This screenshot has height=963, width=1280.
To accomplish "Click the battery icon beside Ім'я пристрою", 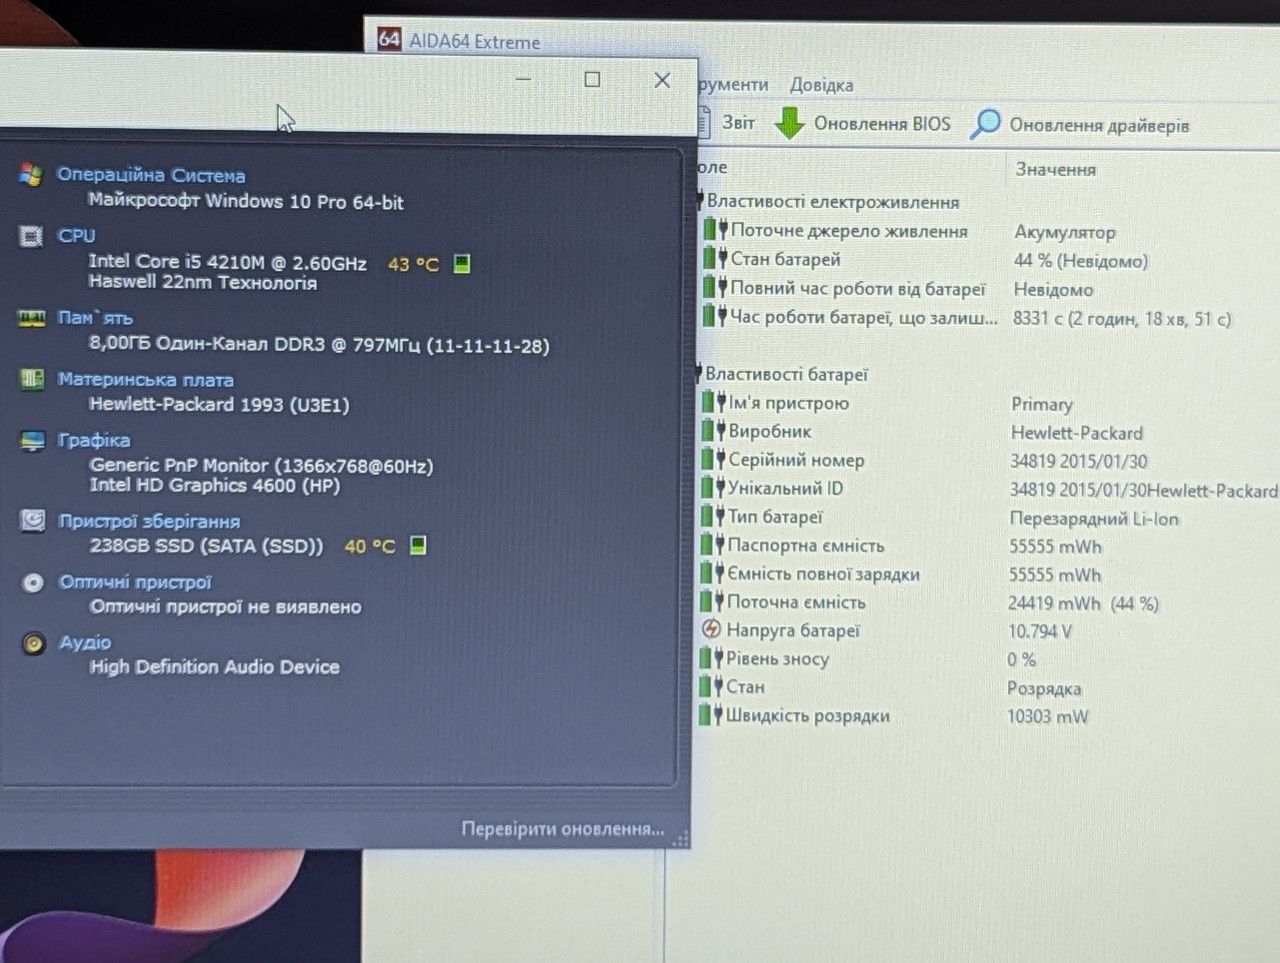I will click(713, 403).
